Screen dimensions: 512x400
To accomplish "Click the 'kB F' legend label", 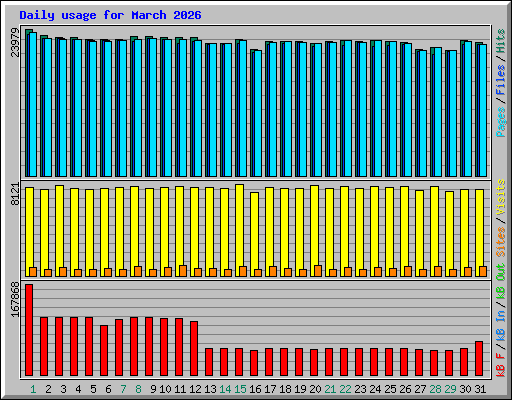I will tap(500, 364).
